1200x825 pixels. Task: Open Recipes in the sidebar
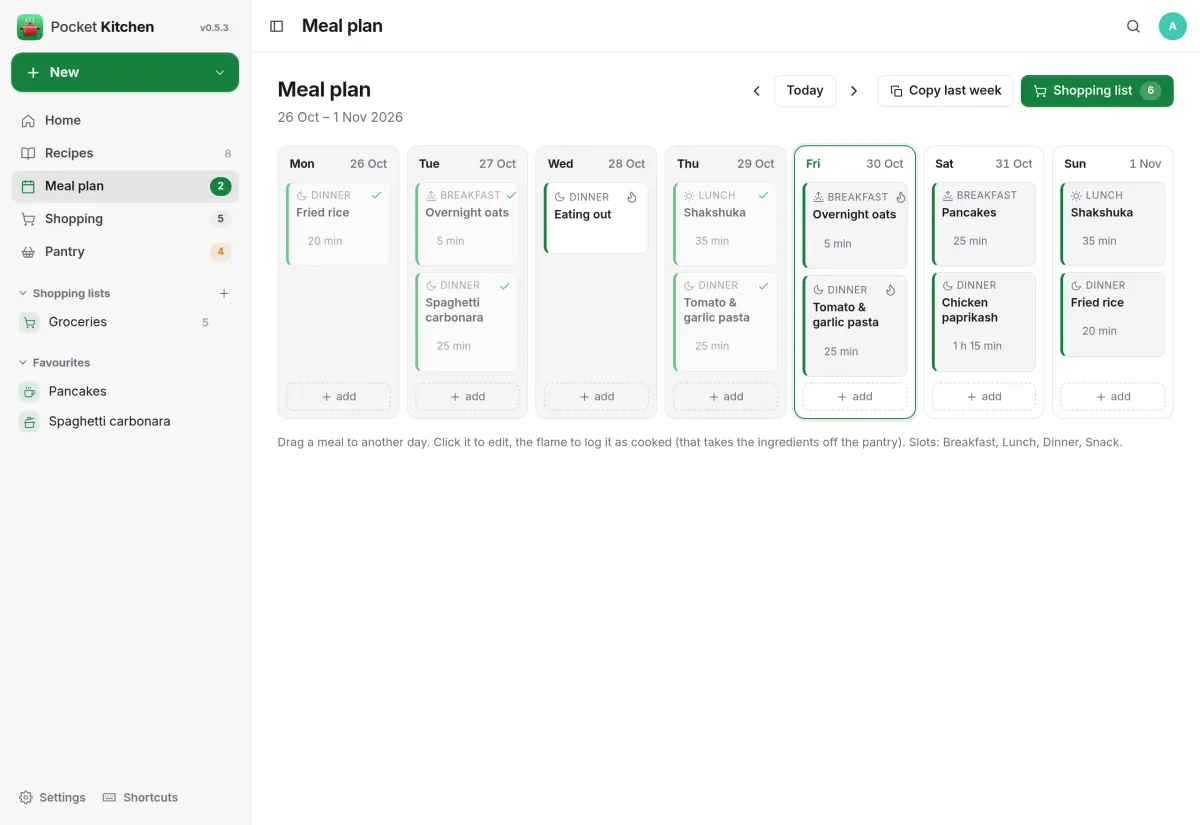pos(125,153)
